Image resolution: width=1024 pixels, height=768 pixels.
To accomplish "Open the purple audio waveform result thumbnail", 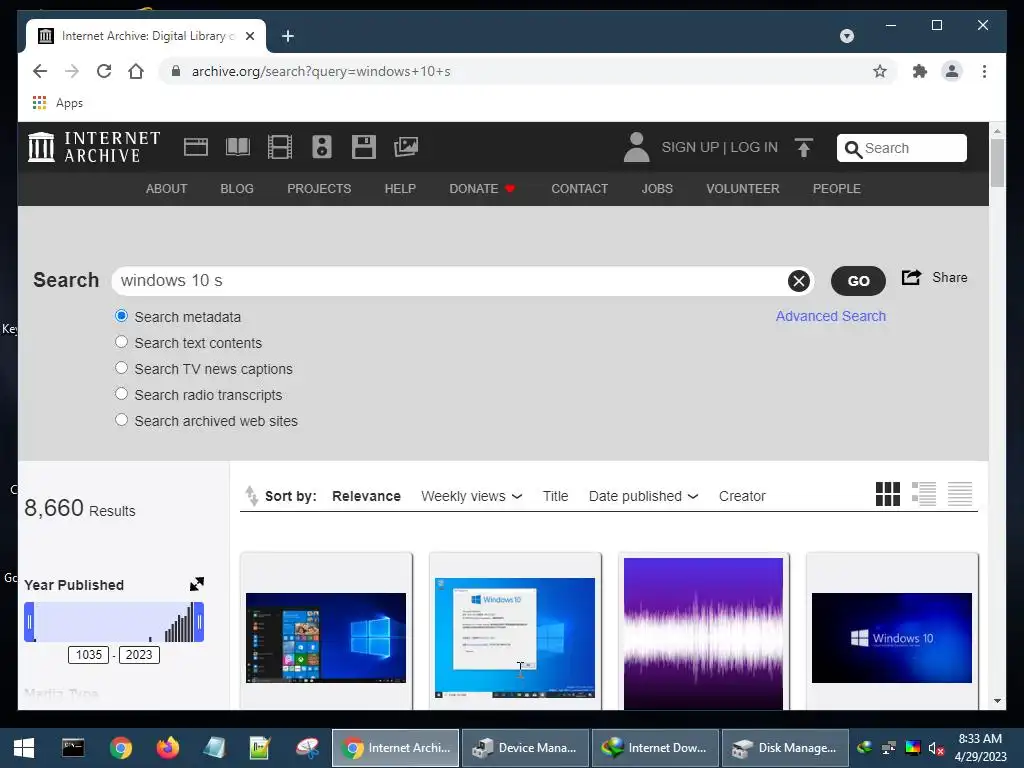I will 703,633.
